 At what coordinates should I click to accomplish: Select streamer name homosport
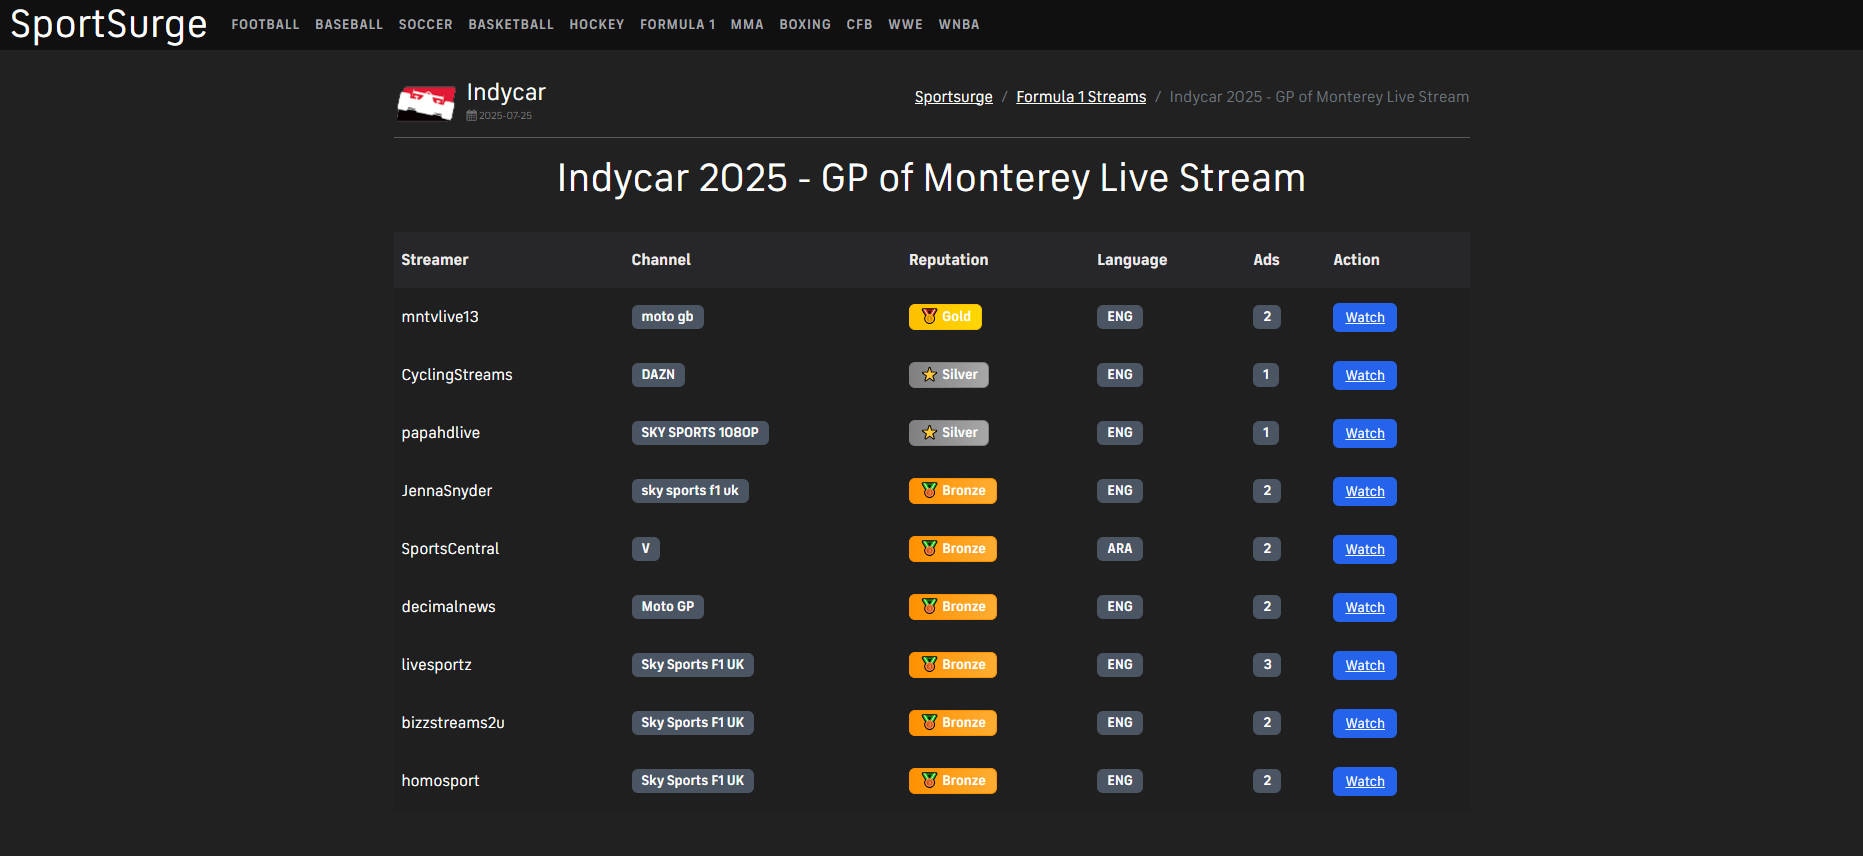coord(441,781)
